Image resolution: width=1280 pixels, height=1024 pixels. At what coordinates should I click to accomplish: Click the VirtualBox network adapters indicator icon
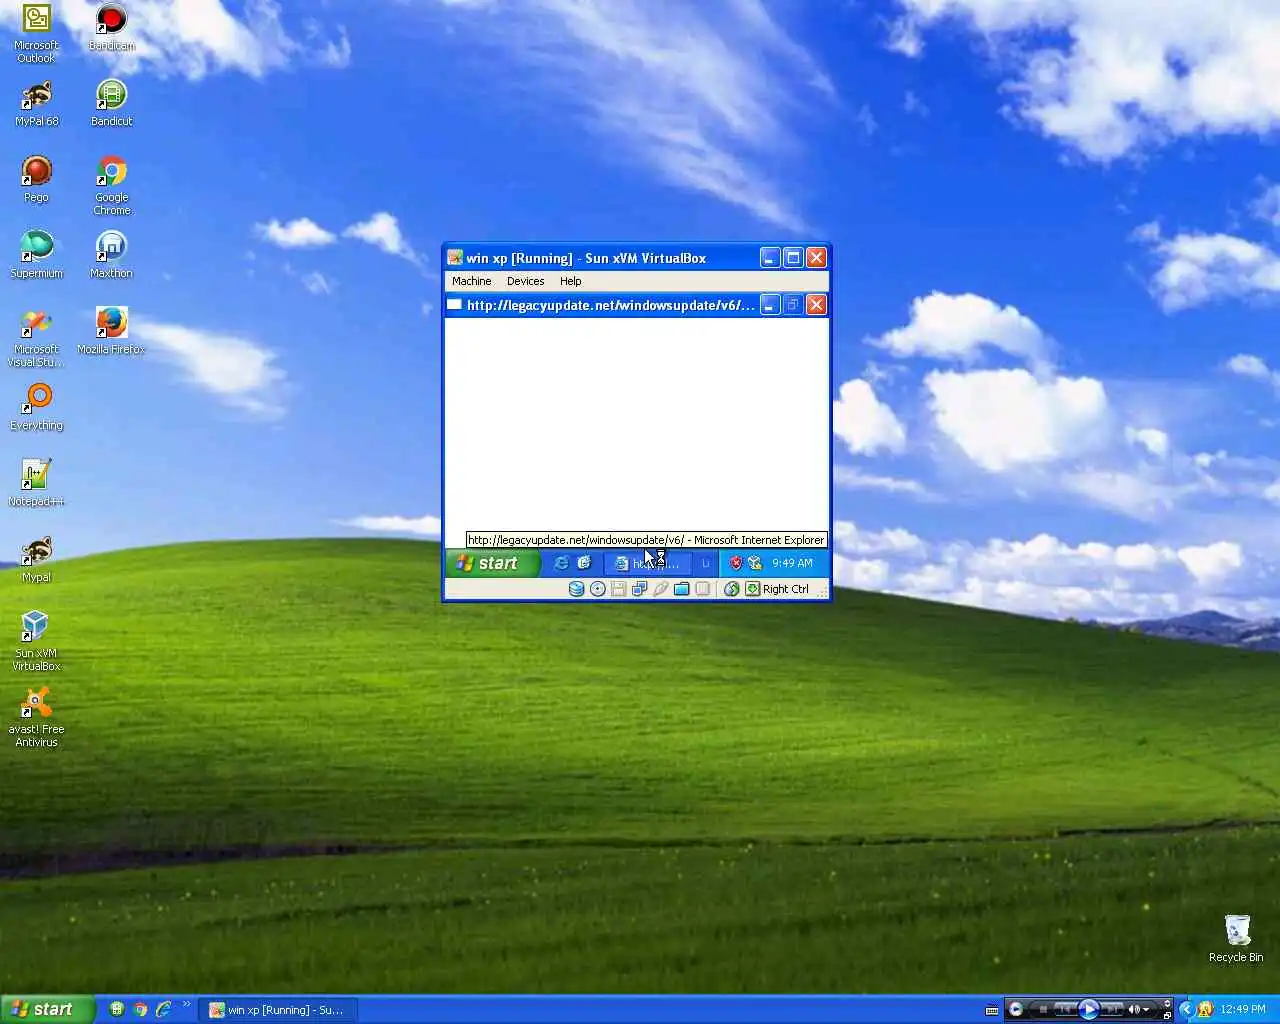639,589
